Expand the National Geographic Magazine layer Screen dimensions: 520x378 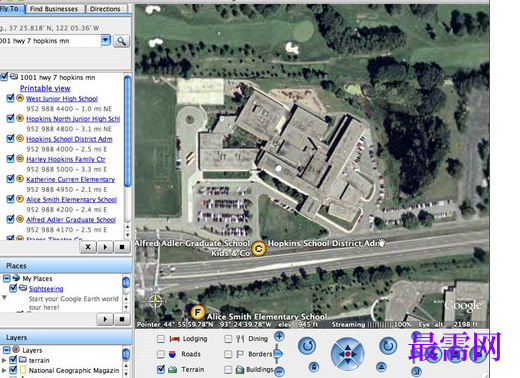point(4,370)
